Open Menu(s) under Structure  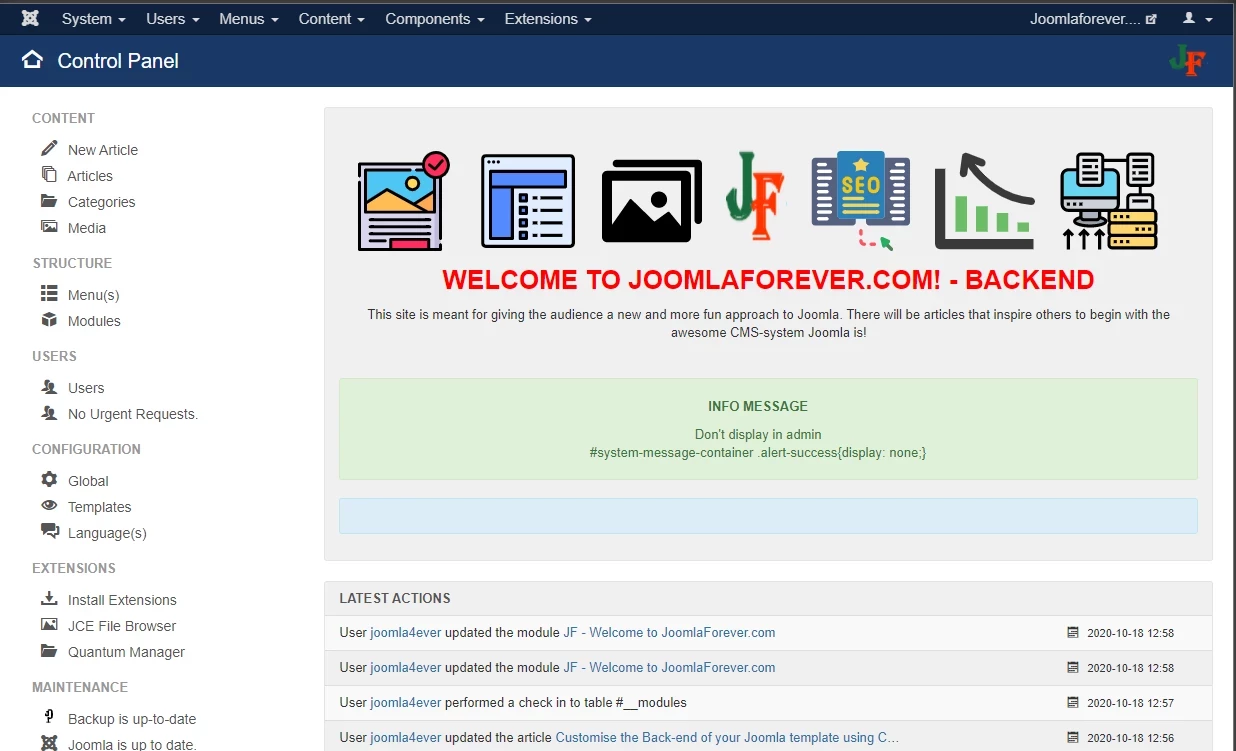[93, 295]
